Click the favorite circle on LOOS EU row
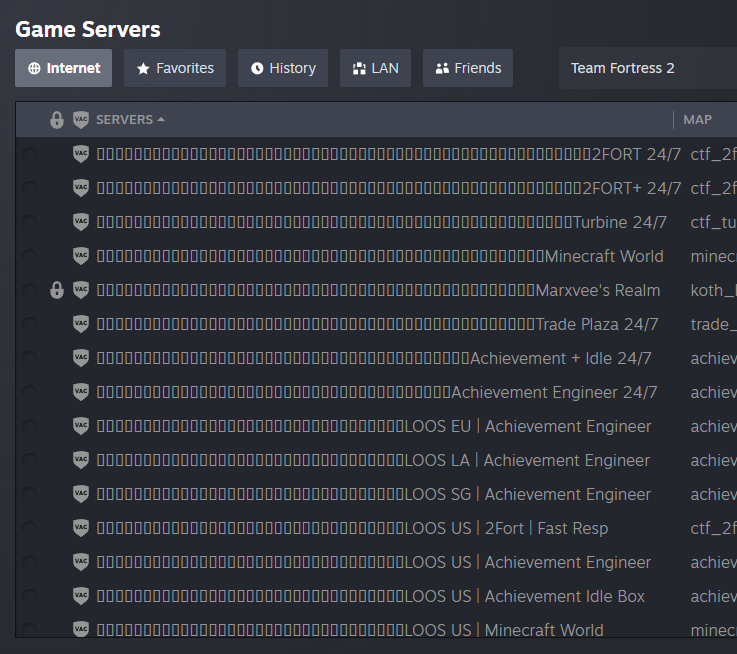This screenshot has width=737, height=654. [30, 426]
